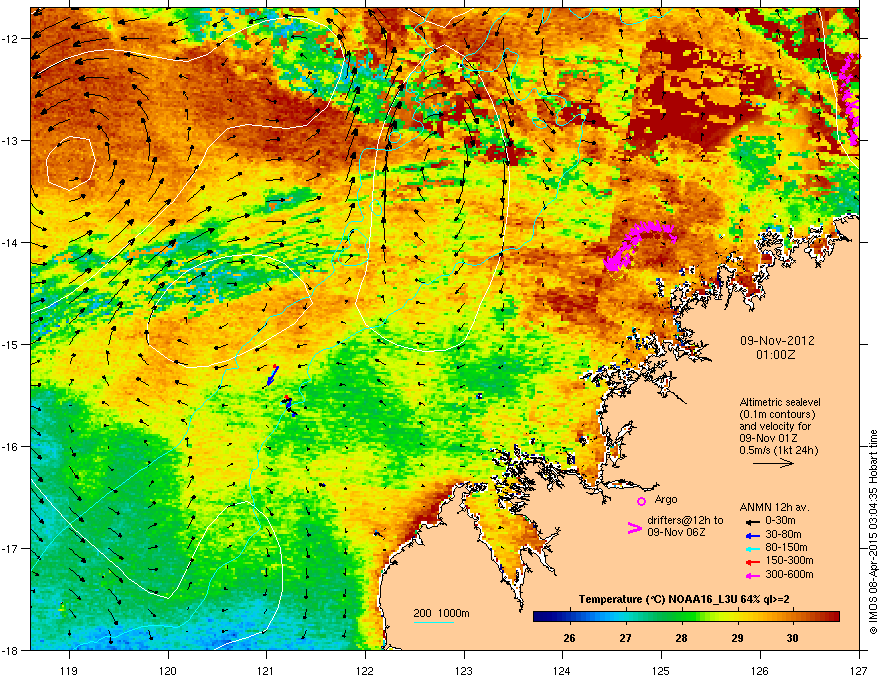
Task: Click the blue 30-80m arrow legend icon
Action: click(752, 535)
